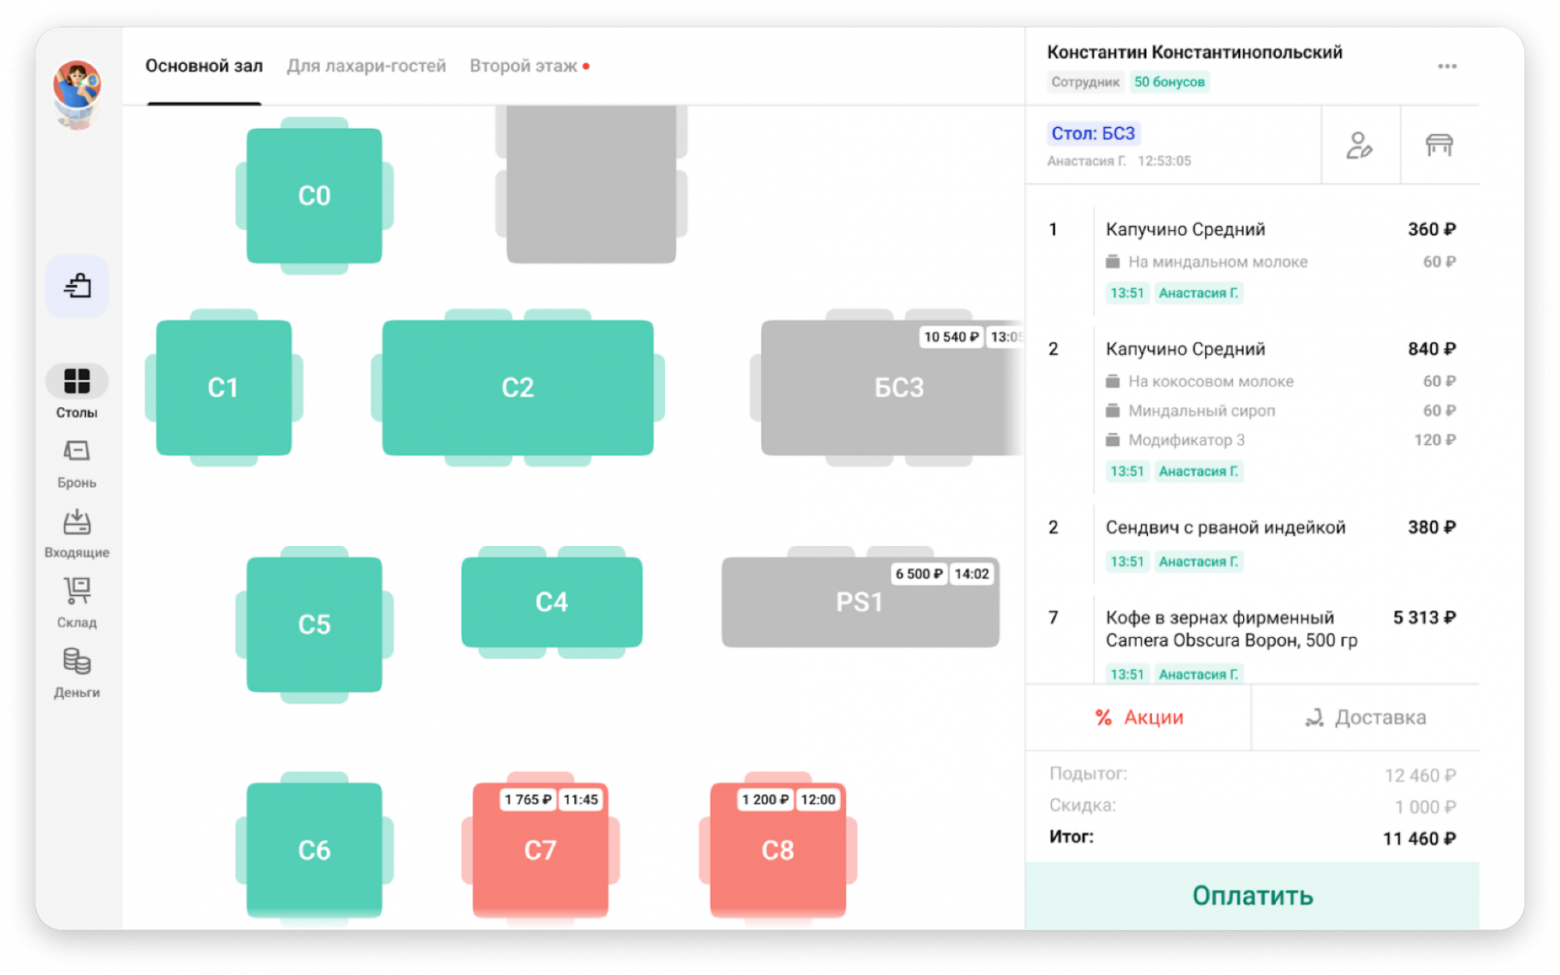Open the Столы tables section
This screenshot has width=1560, height=975.
(77, 392)
